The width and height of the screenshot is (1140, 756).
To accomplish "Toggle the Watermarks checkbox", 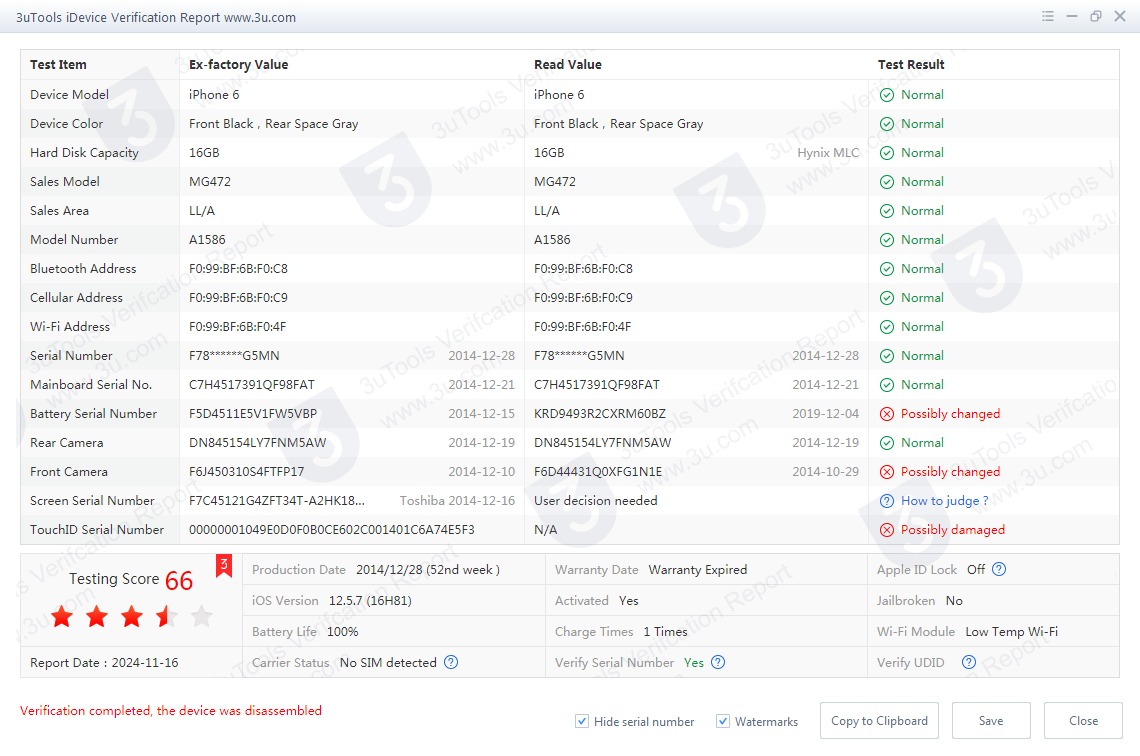I will pos(723,721).
